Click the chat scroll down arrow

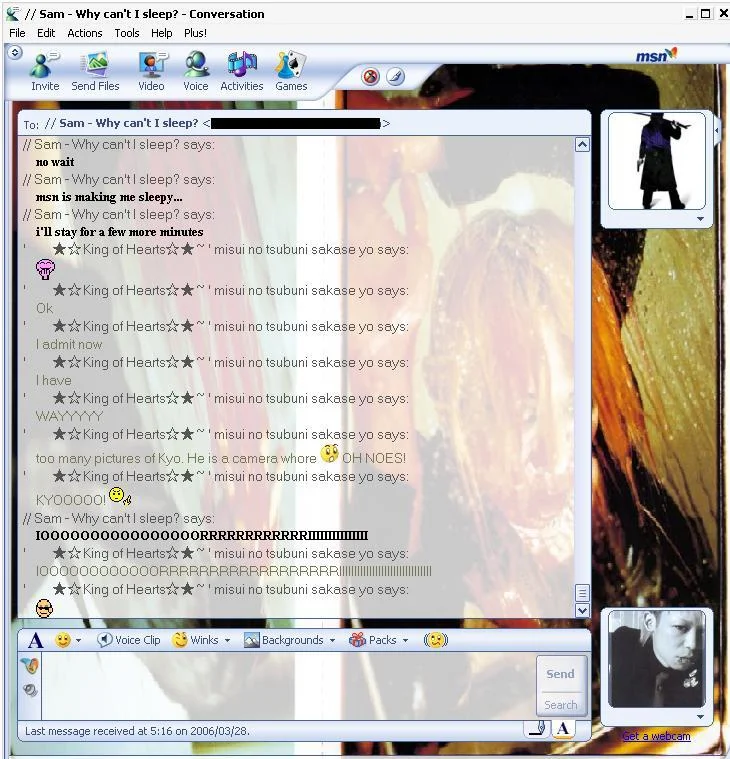tap(582, 610)
